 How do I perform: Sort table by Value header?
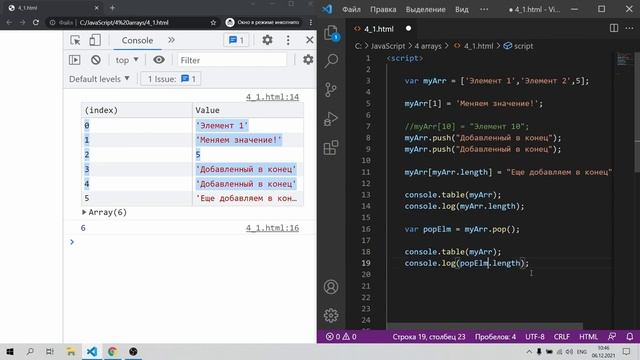click(x=248, y=110)
